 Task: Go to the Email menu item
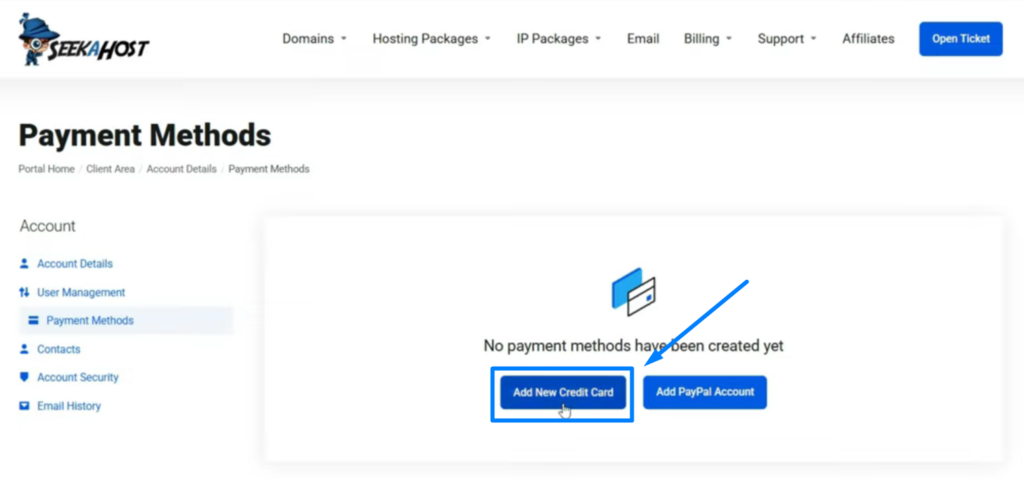point(643,39)
